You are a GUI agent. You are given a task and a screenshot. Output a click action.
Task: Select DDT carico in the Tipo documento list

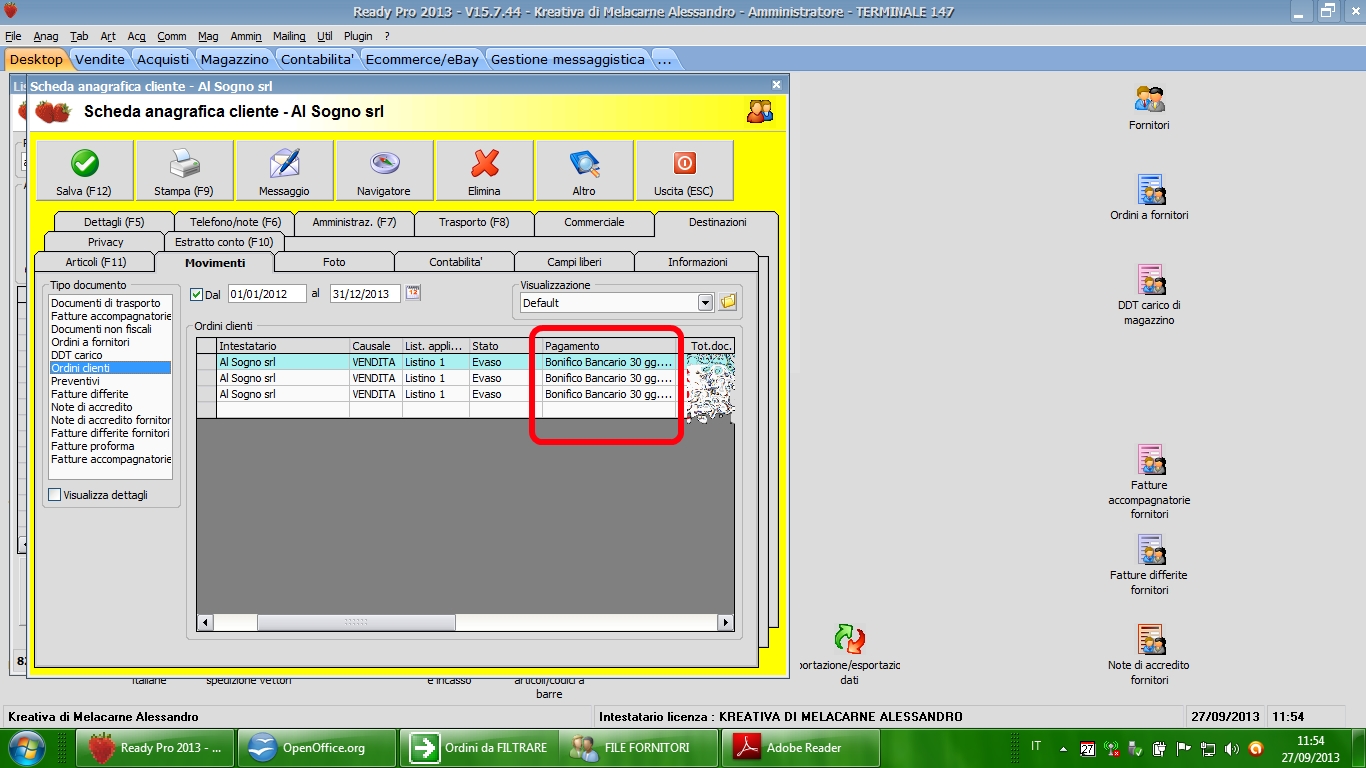(x=110, y=355)
